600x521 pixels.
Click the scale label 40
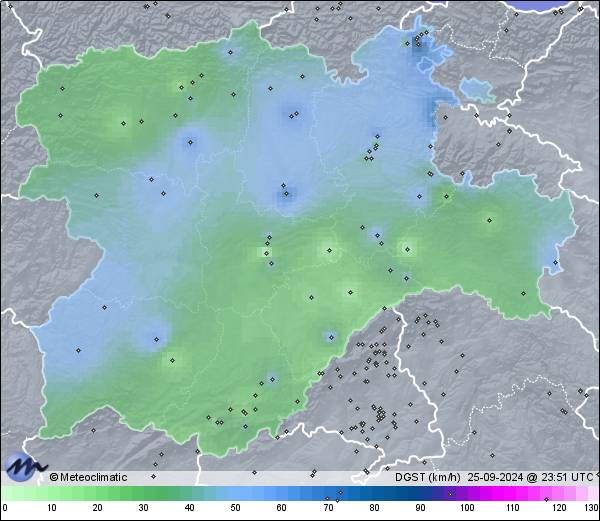[189, 508]
